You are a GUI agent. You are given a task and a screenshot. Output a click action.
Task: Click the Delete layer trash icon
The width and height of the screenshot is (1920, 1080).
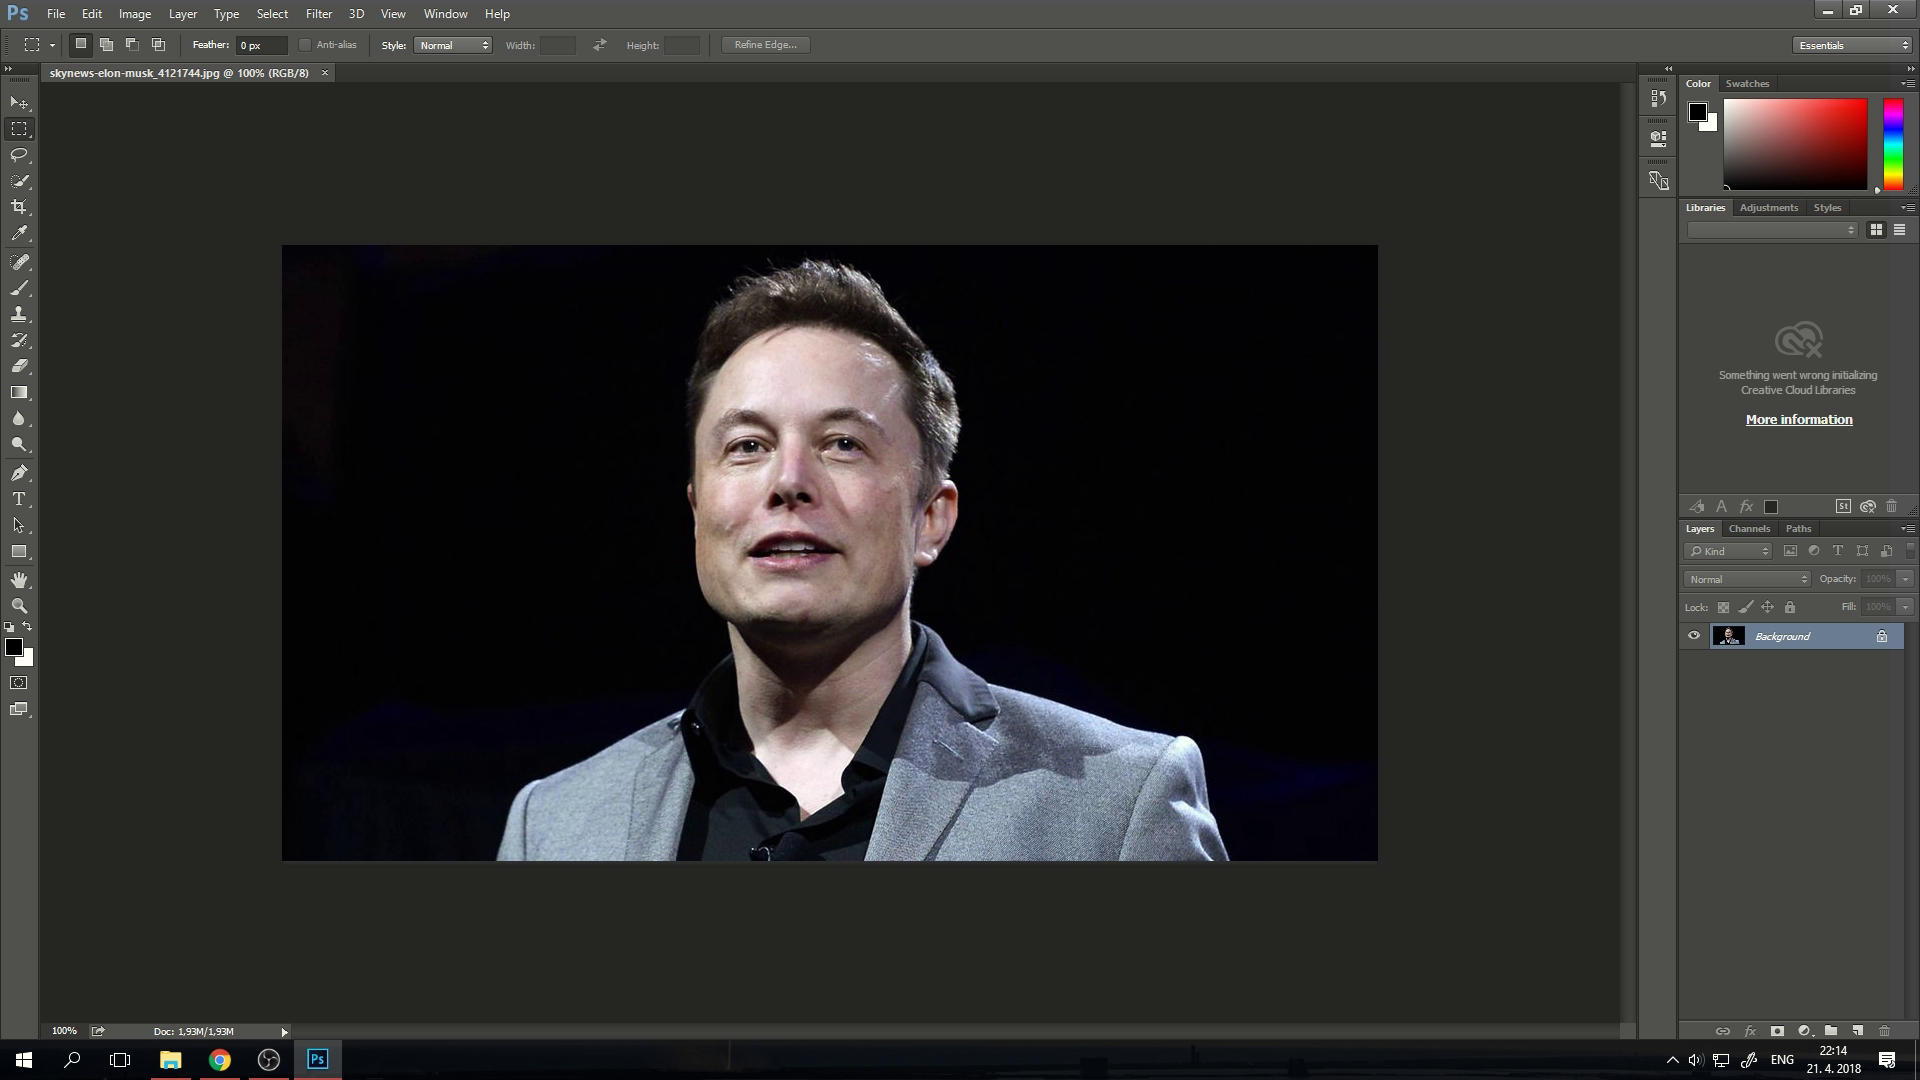pyautogui.click(x=1884, y=1031)
